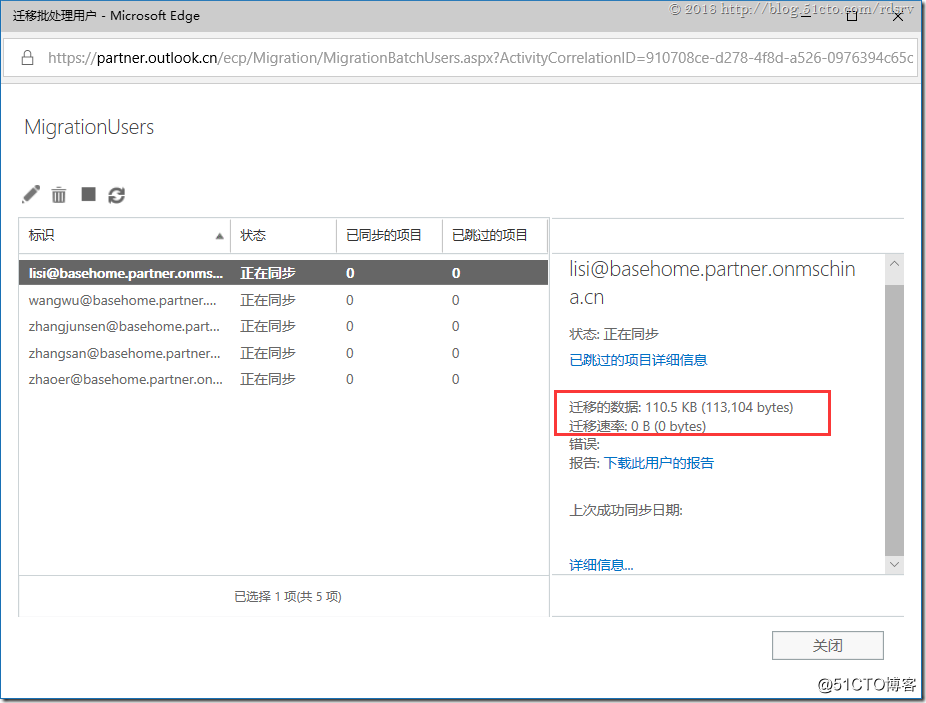Click the browser address bar URL
The image size is (926, 703).
point(480,58)
